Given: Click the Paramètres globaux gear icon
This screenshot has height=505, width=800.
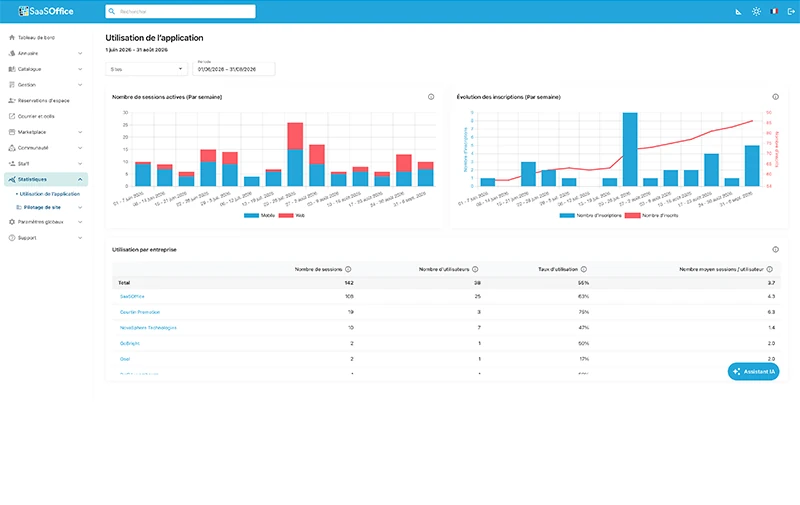Looking at the screenshot, I should pyautogui.click(x=12, y=222).
